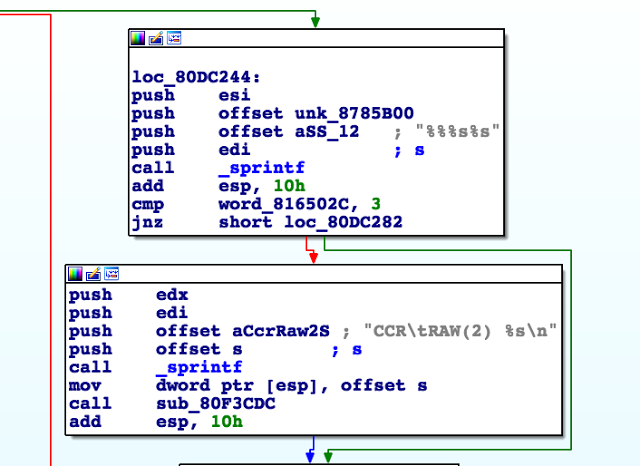Click the value 3 in the cmp line

(376, 204)
